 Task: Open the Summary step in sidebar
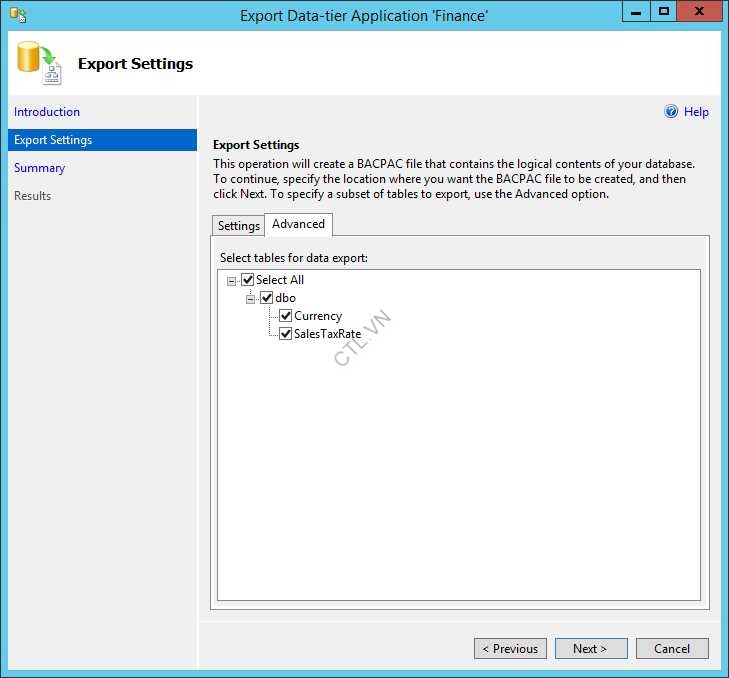pyautogui.click(x=40, y=168)
